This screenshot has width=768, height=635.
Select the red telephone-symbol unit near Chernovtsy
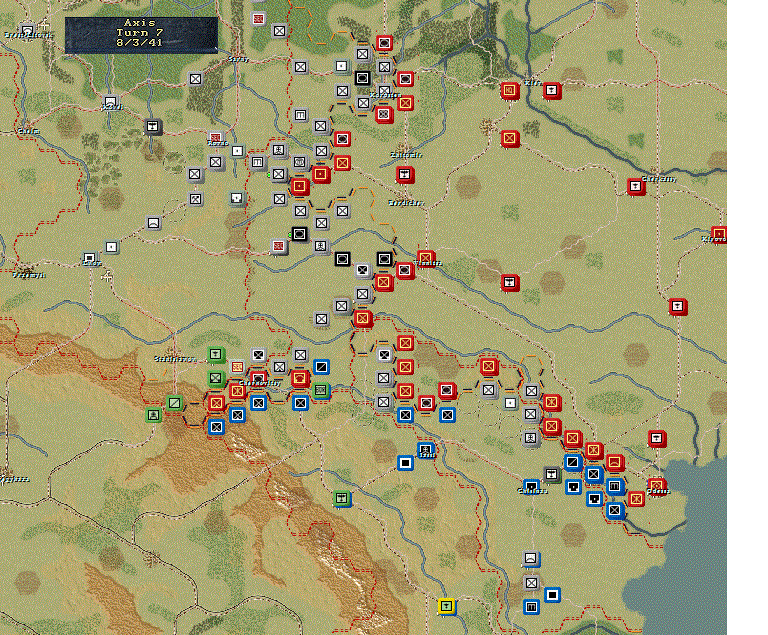click(x=299, y=378)
